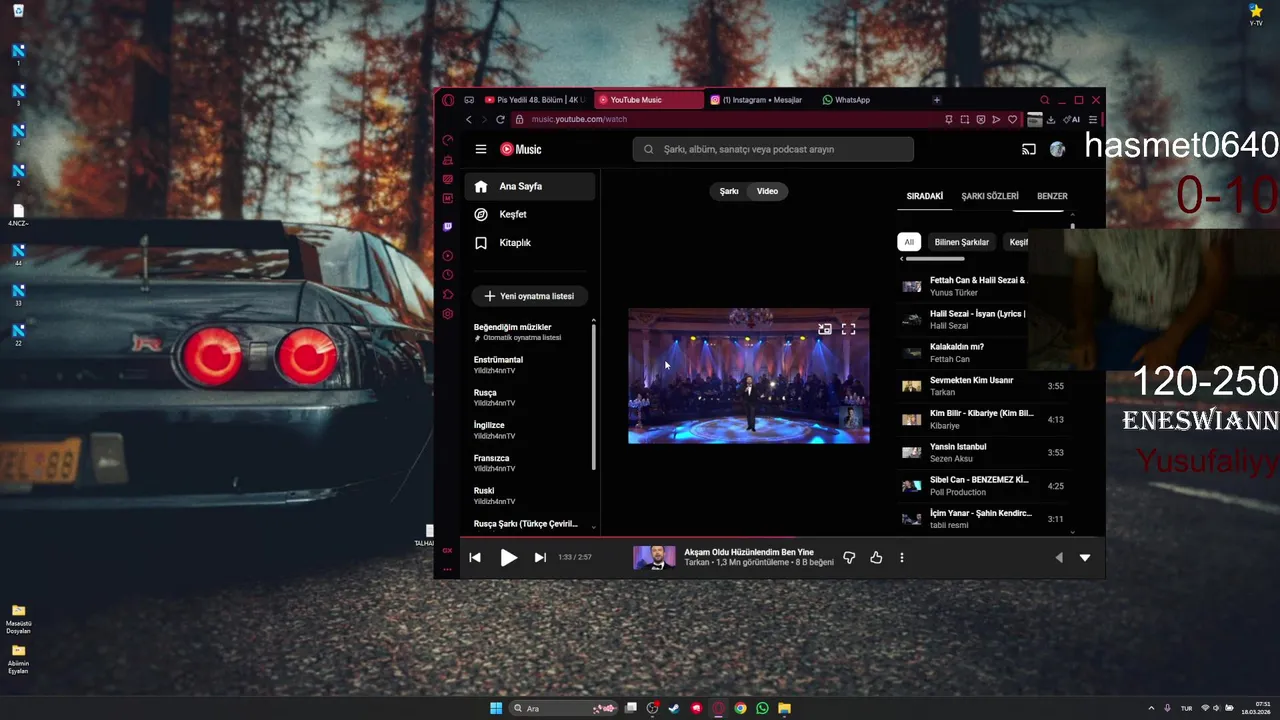Open the Twitch sidebar icon
Image resolution: width=1280 pixels, height=720 pixels.
[x=448, y=227]
